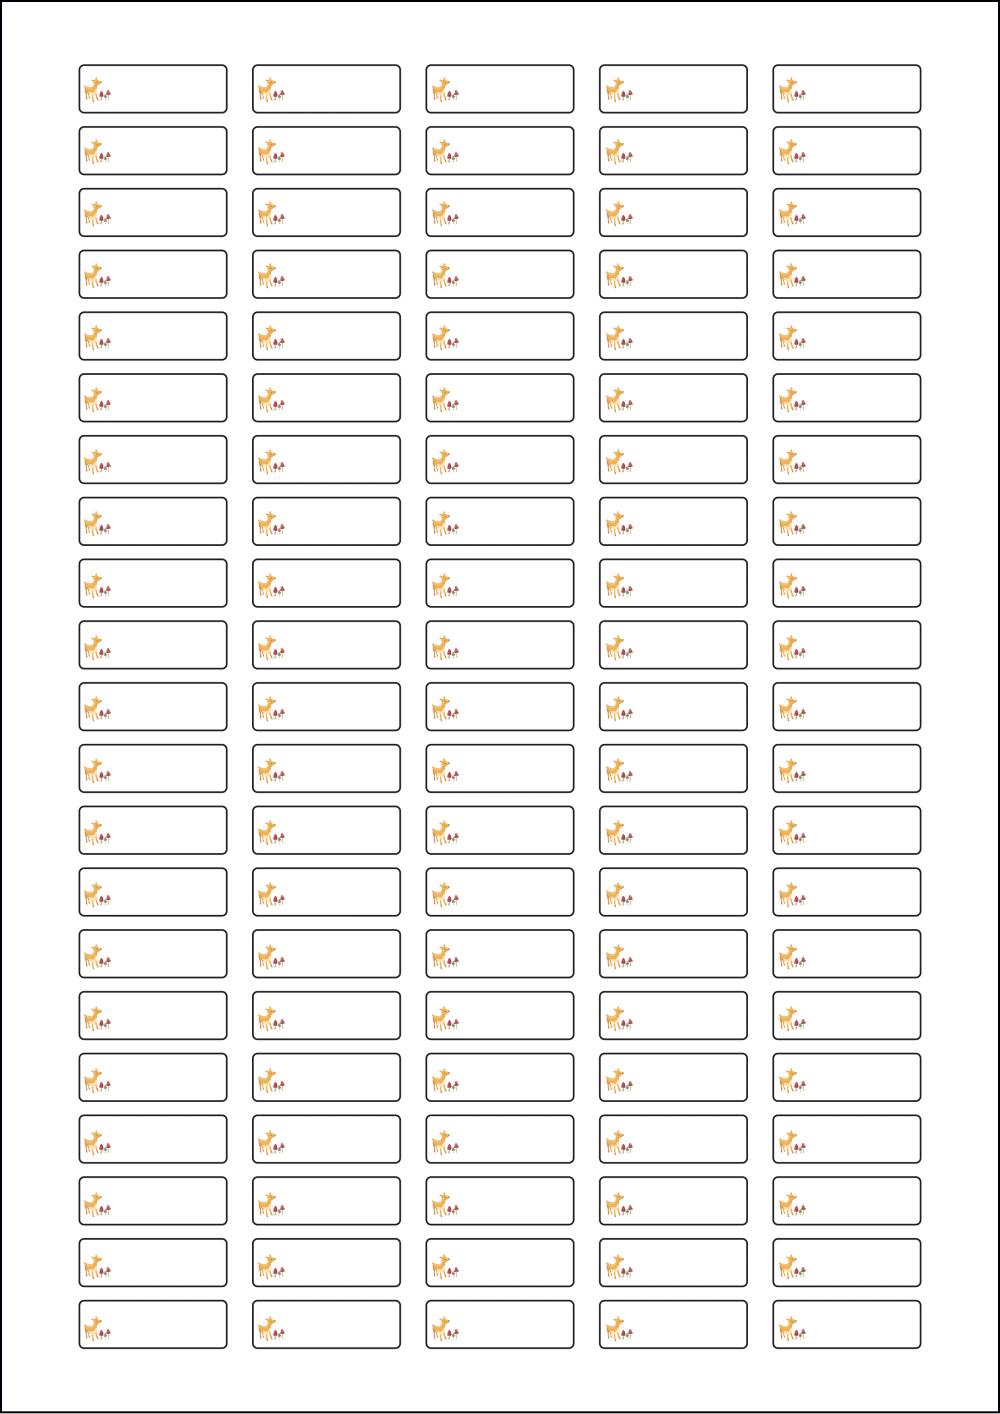Image resolution: width=1000 pixels, height=1414 pixels.
Task: Click blank writing area of top-left label
Action: (167, 89)
